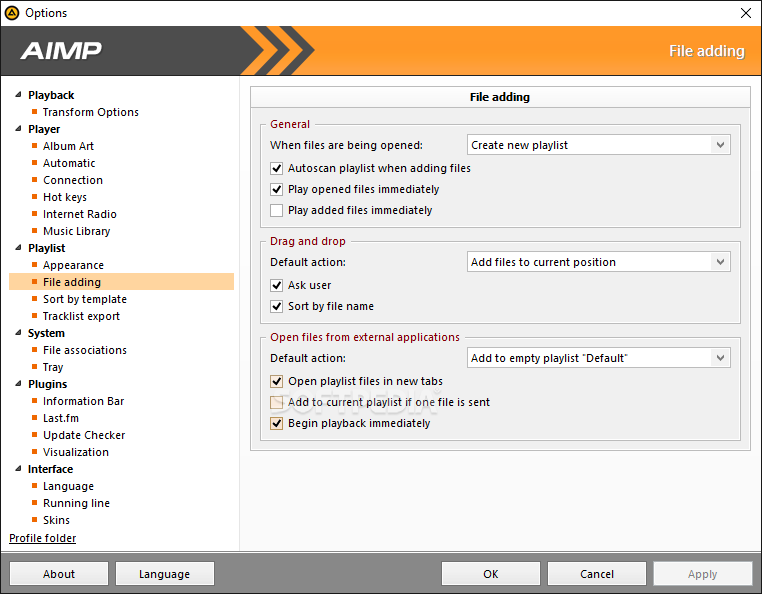
Task: Select the Playback category header
Action: pyautogui.click(x=51, y=95)
